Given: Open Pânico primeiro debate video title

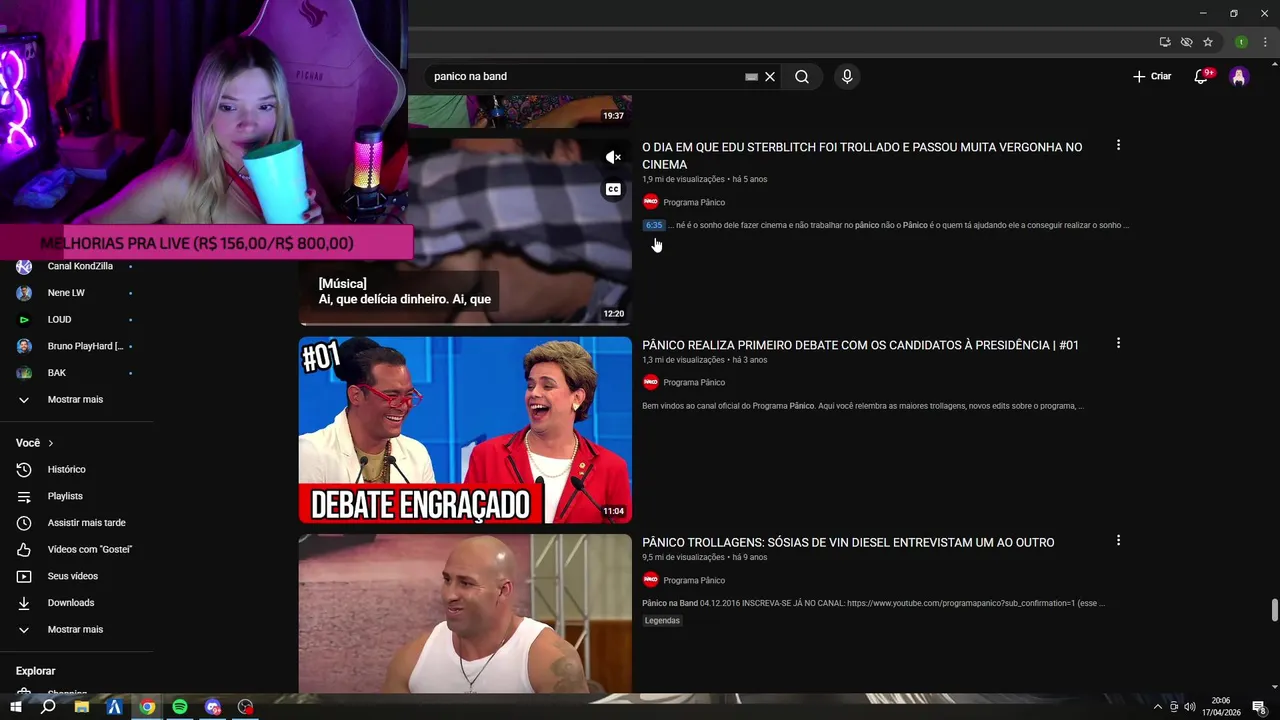Looking at the screenshot, I should pos(860,345).
